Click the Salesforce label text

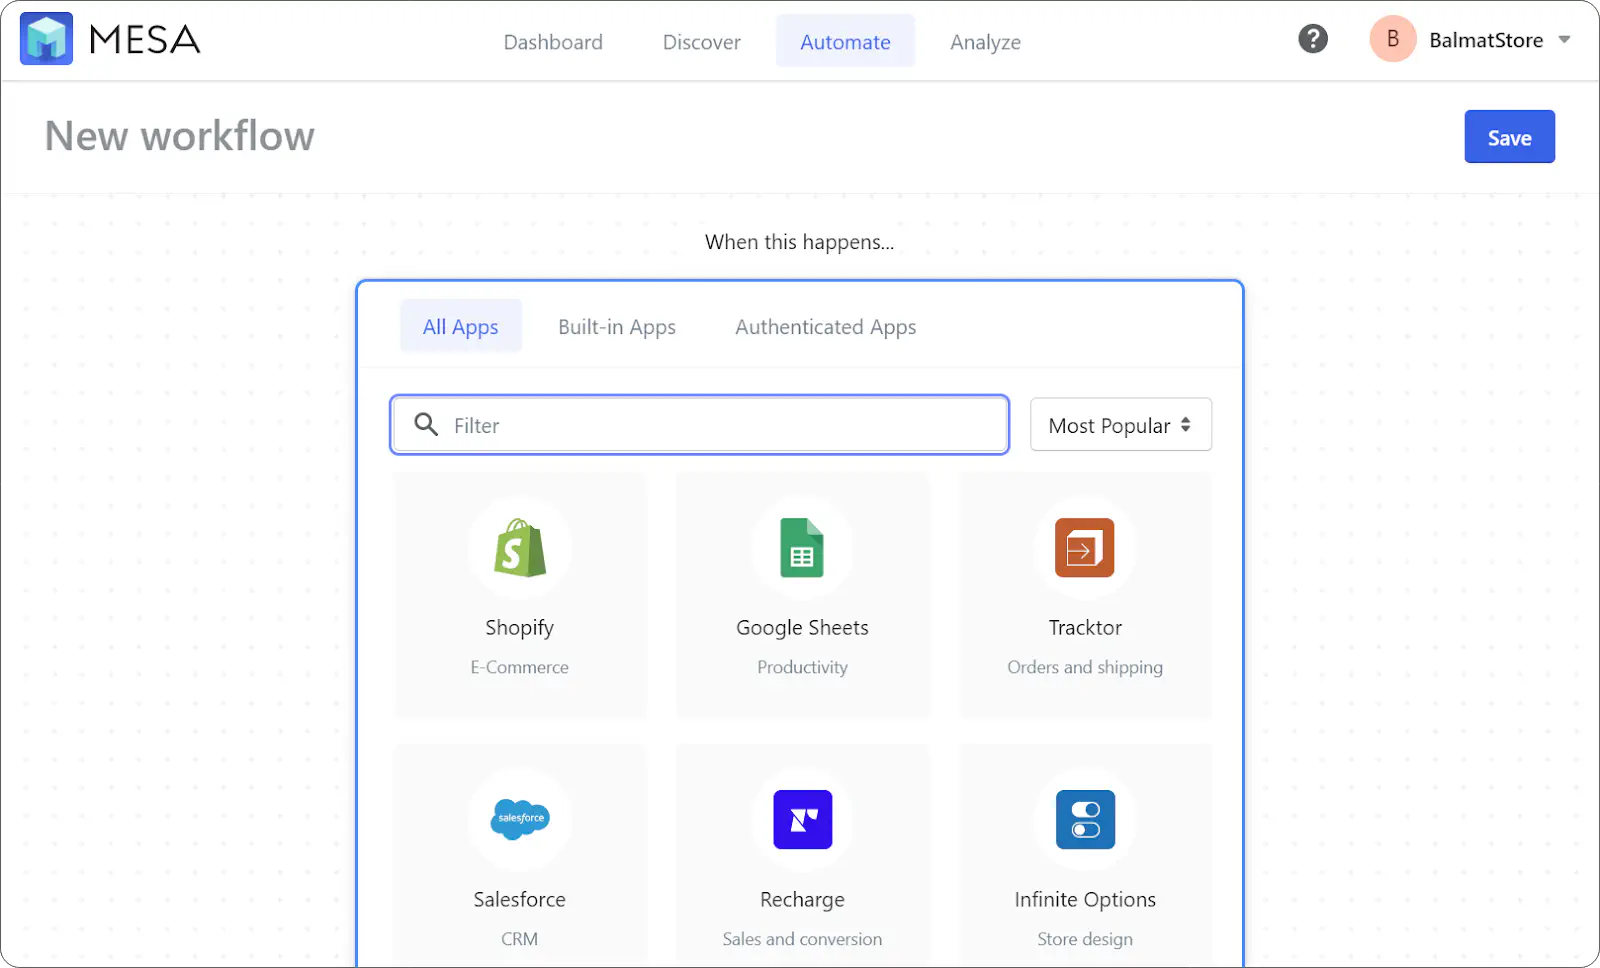click(x=520, y=899)
